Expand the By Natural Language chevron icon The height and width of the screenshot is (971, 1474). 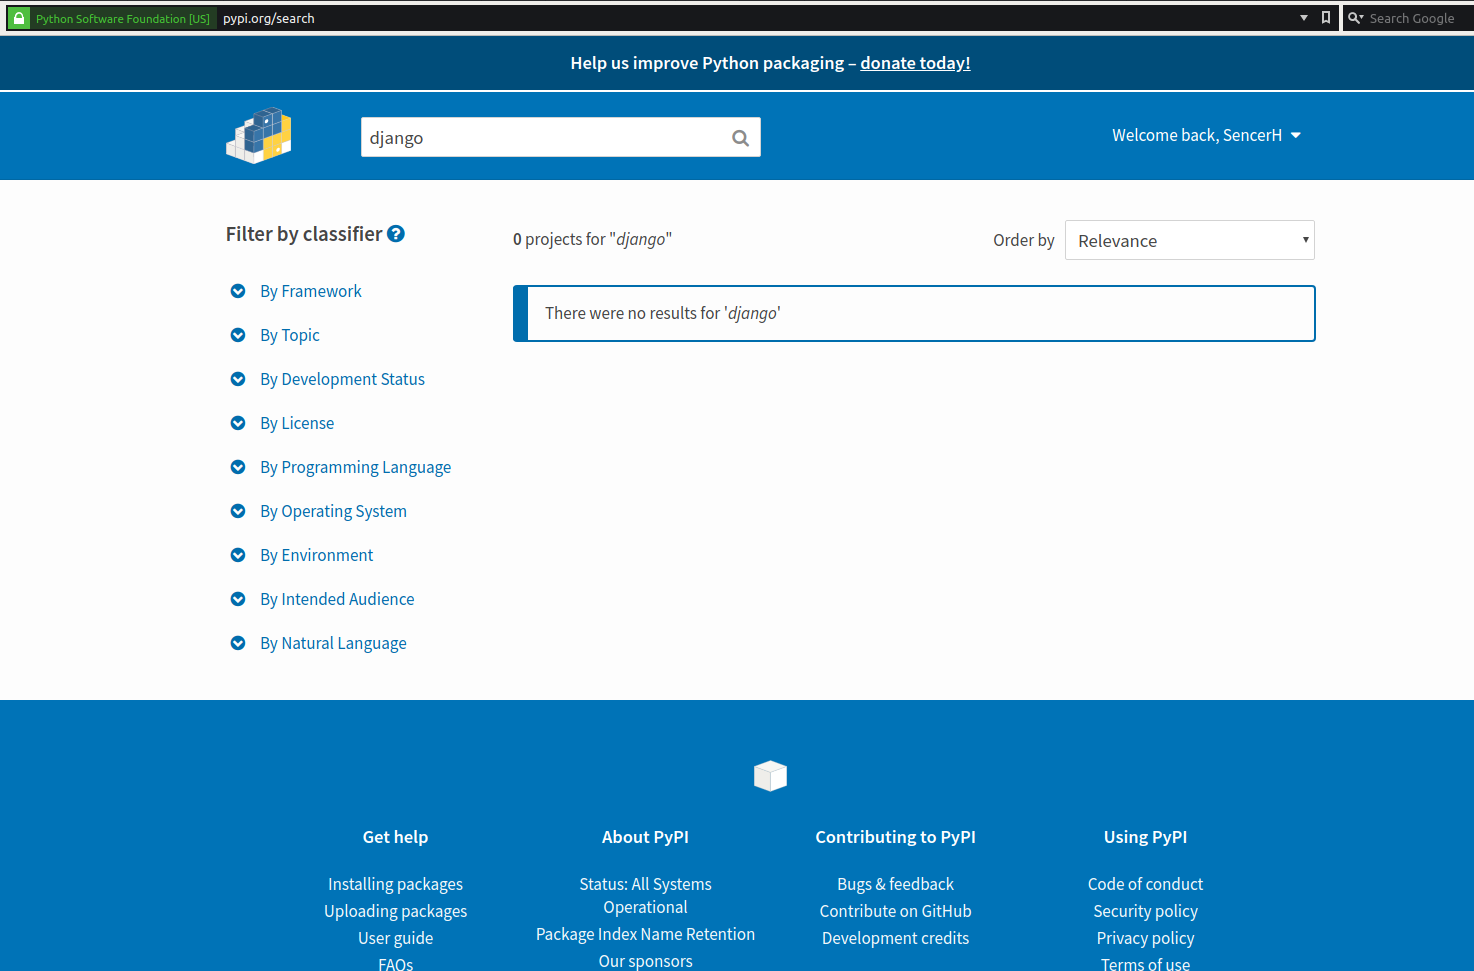click(238, 643)
